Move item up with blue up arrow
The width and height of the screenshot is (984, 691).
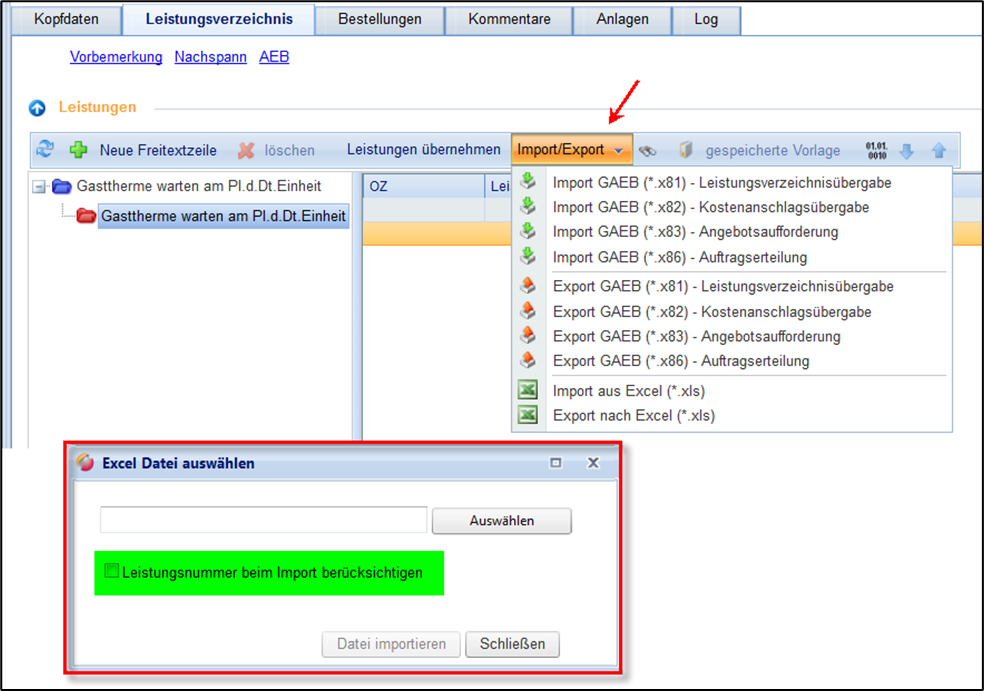(x=938, y=151)
